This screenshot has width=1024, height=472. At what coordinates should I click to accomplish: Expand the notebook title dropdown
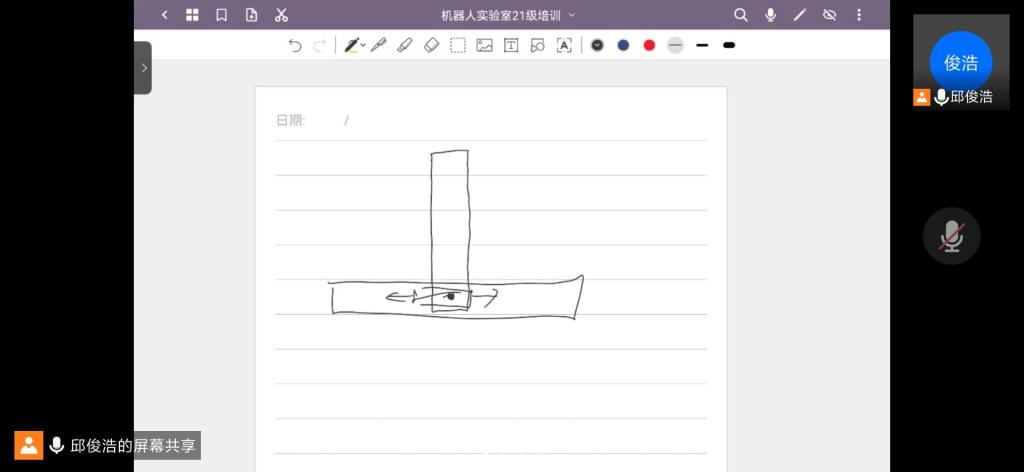pyautogui.click(x=572, y=15)
